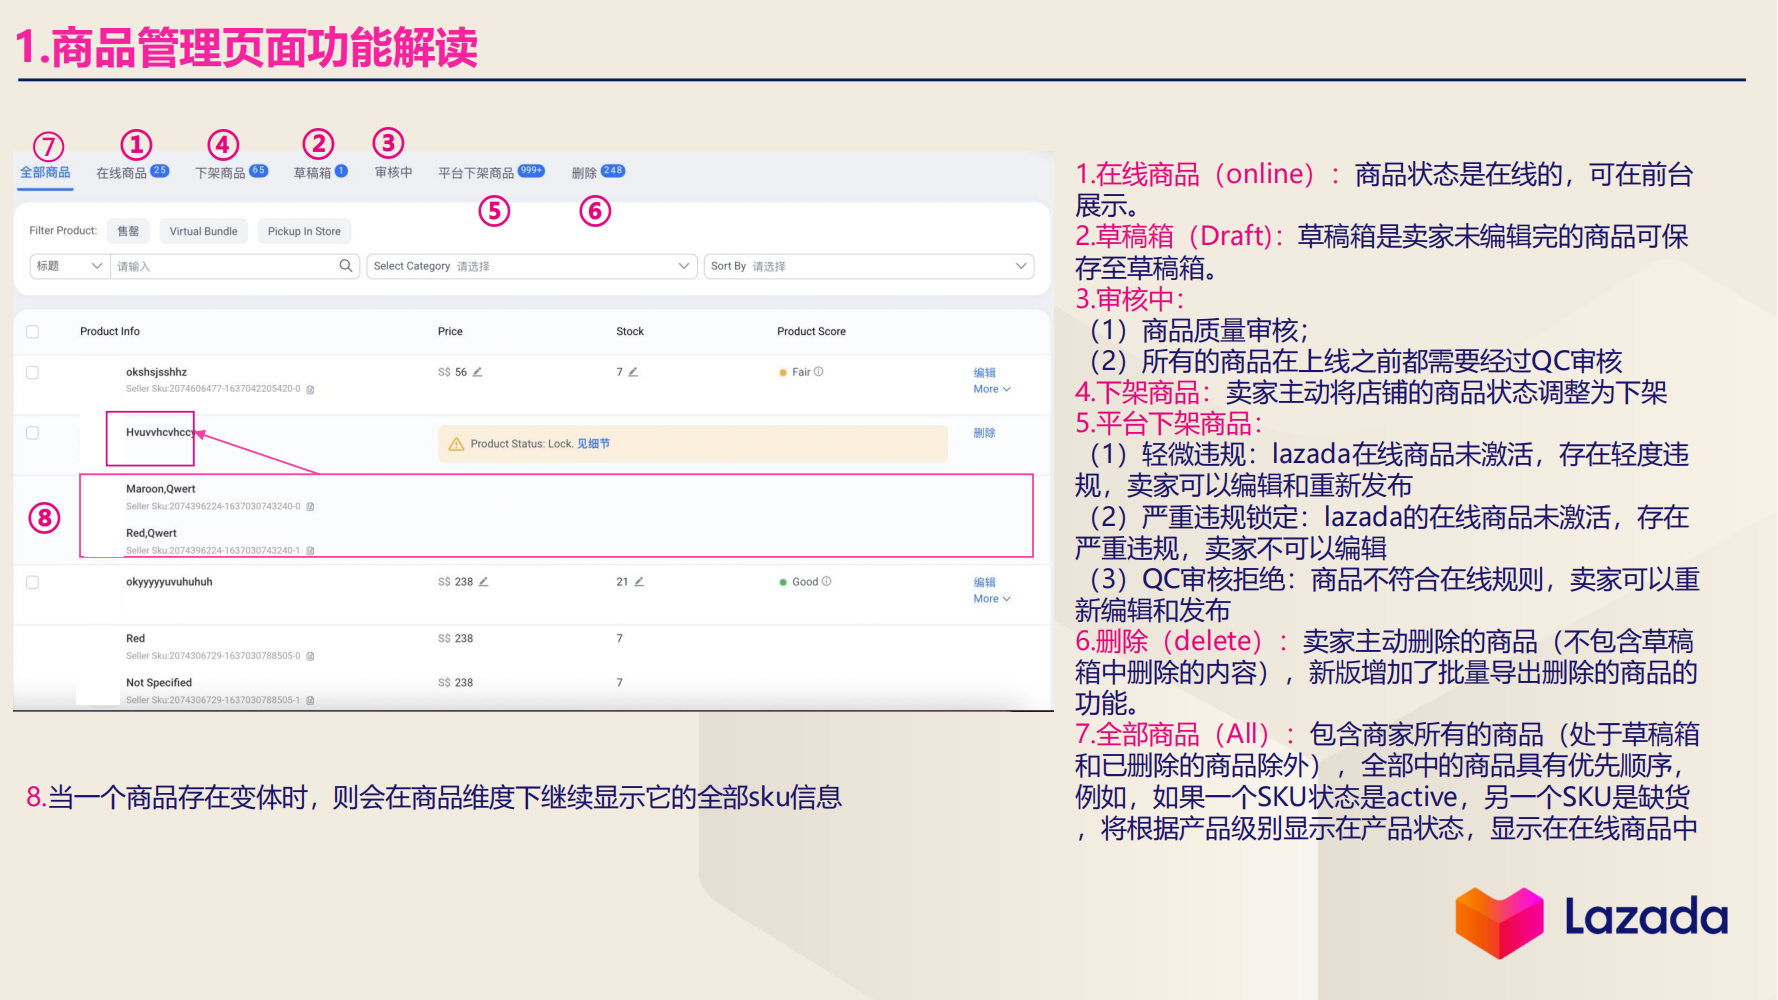Click the warning triangle in Product Status banner
The height and width of the screenshot is (1000, 1778).
click(x=455, y=443)
